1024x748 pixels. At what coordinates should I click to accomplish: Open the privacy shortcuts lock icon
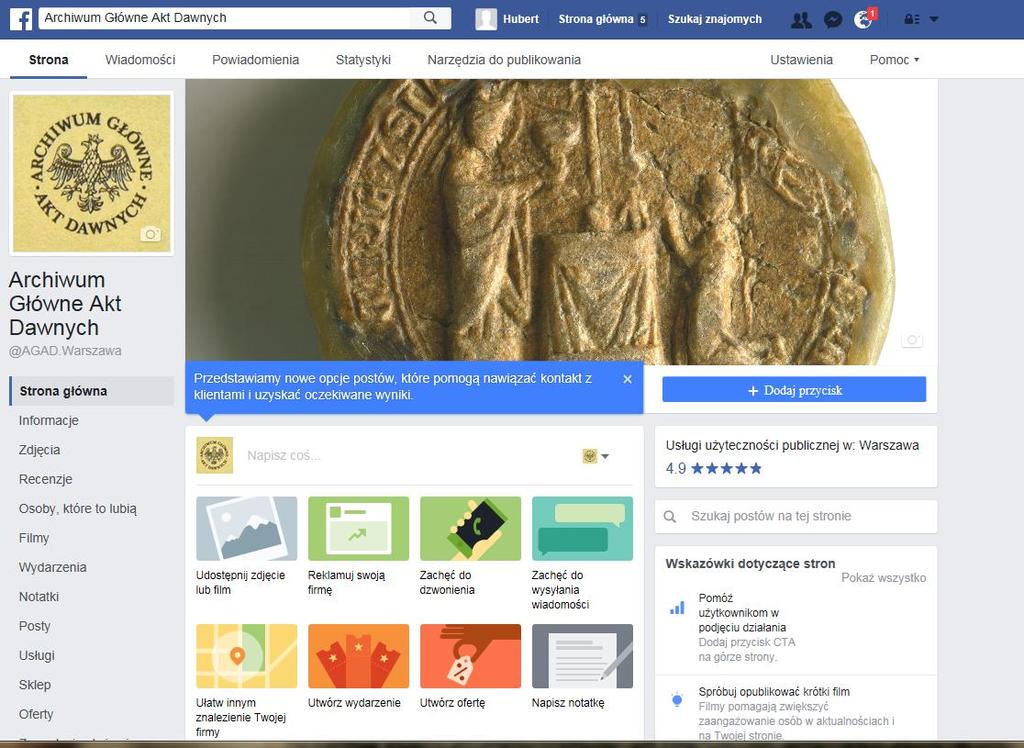(912, 20)
